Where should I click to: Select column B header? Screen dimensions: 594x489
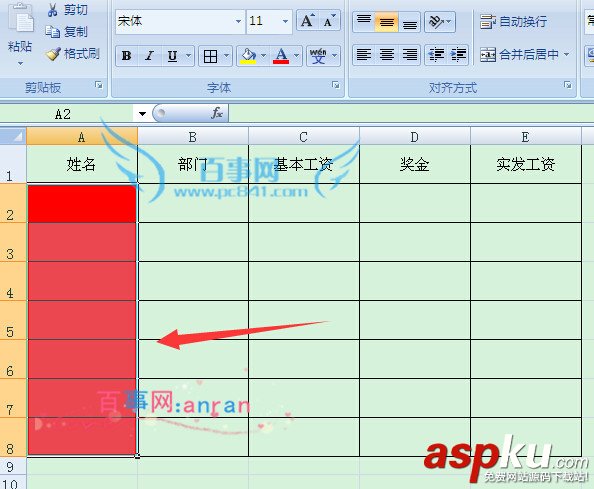193,136
